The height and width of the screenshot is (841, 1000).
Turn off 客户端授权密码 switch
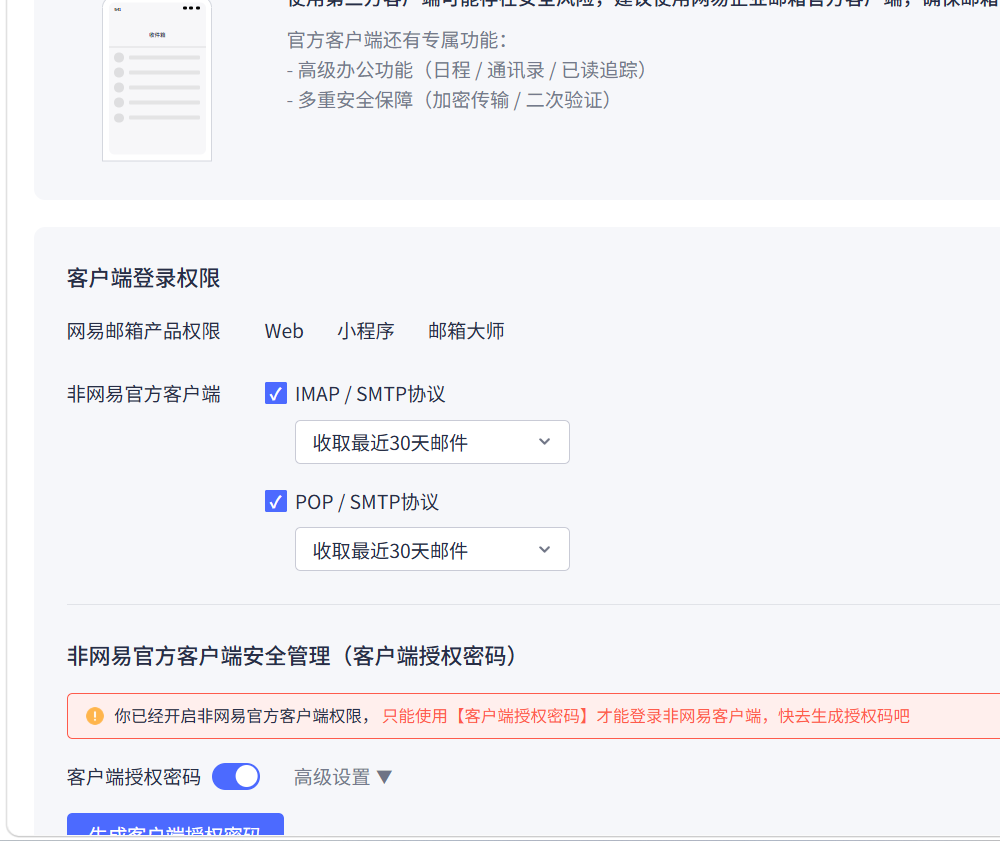tap(236, 777)
